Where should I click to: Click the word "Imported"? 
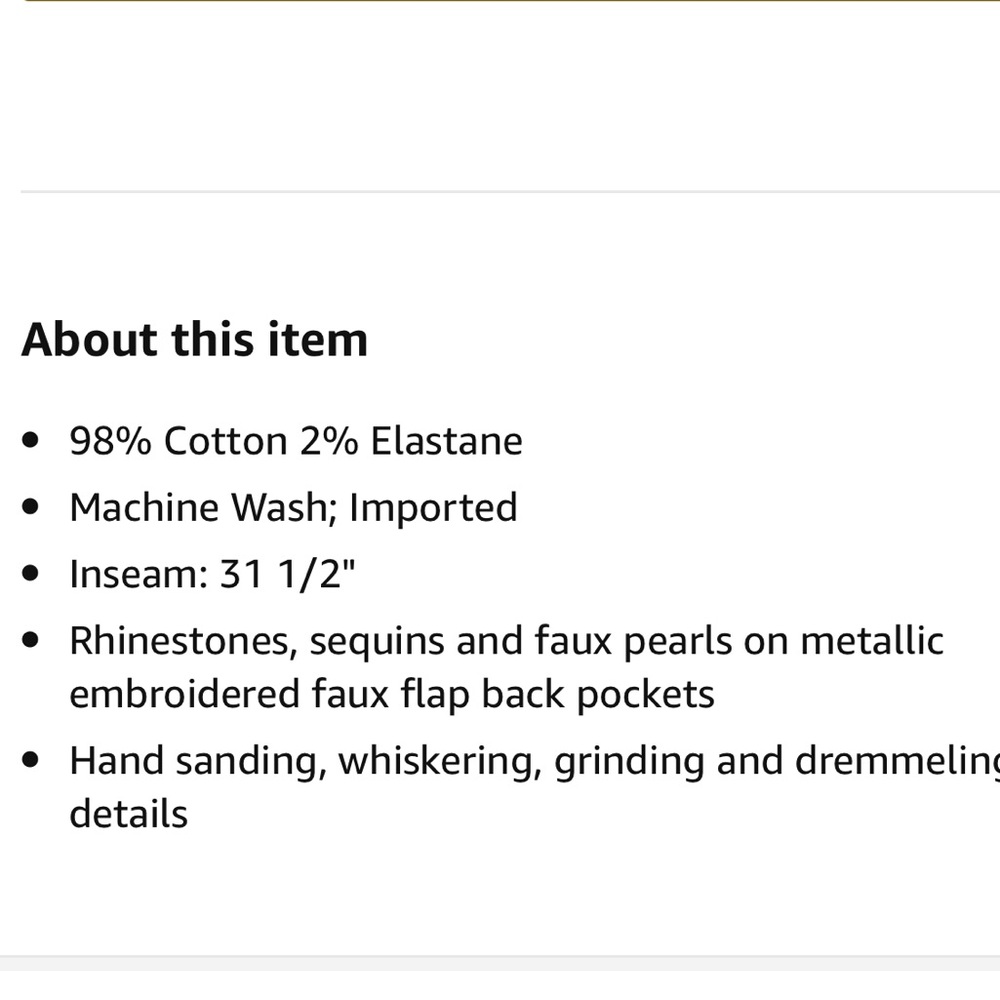pos(433,509)
